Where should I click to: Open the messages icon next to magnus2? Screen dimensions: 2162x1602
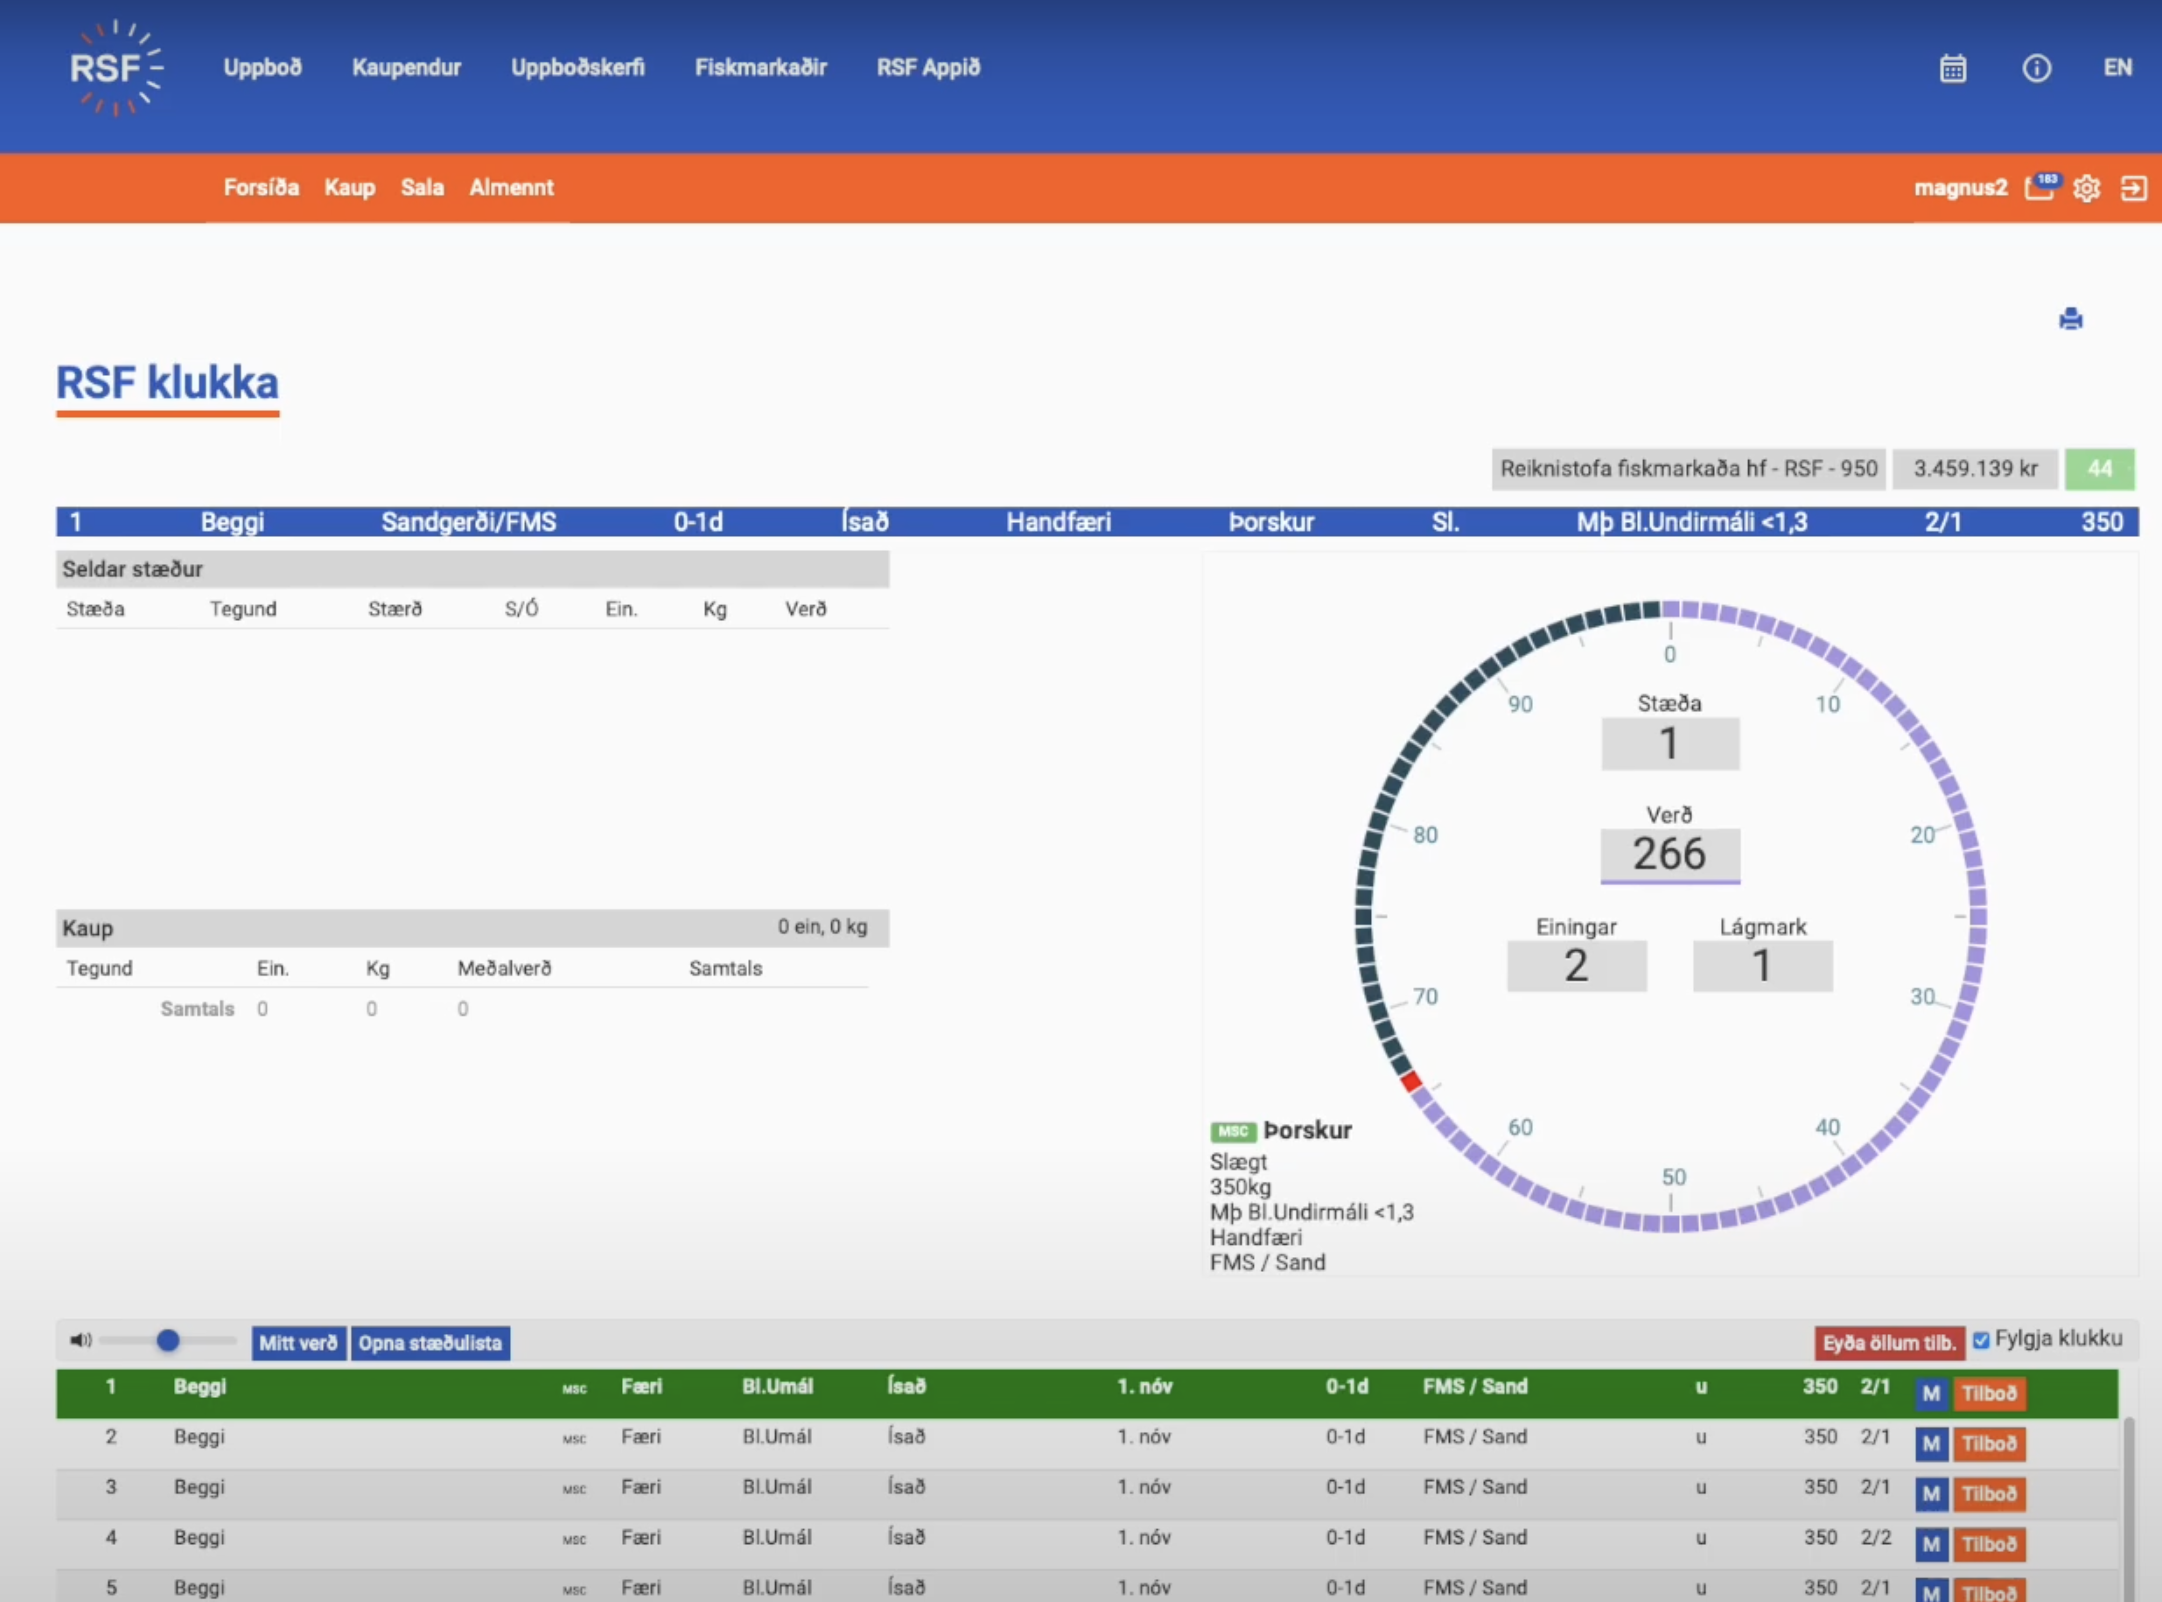pyautogui.click(x=2042, y=187)
